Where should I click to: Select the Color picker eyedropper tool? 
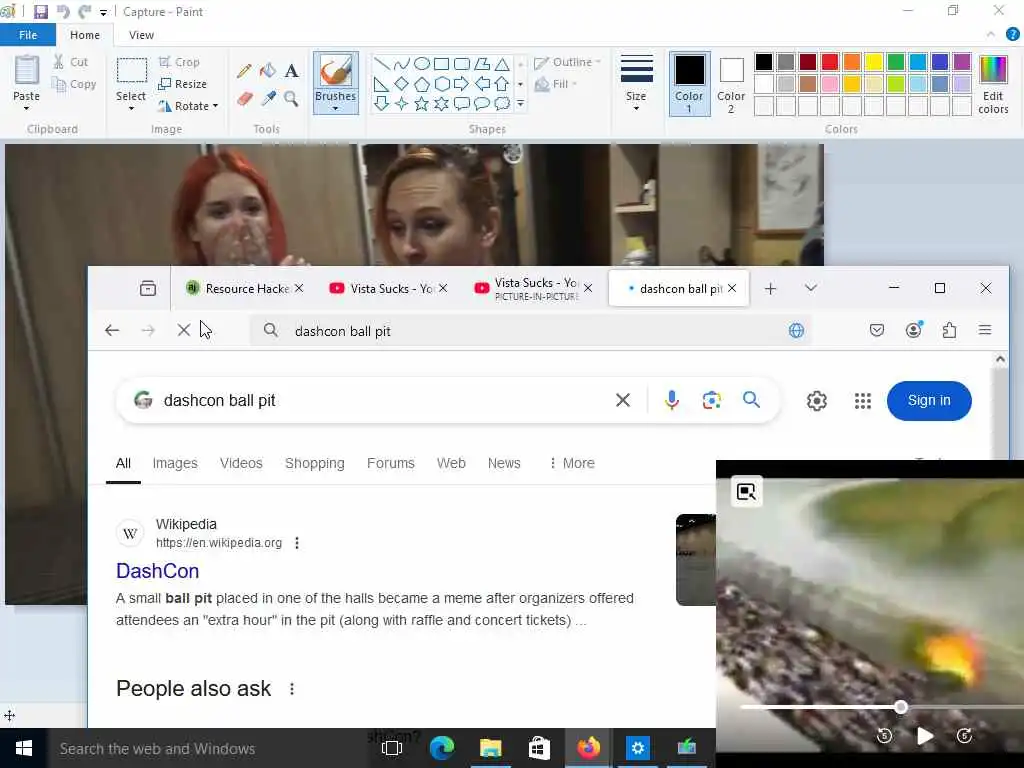click(268, 99)
